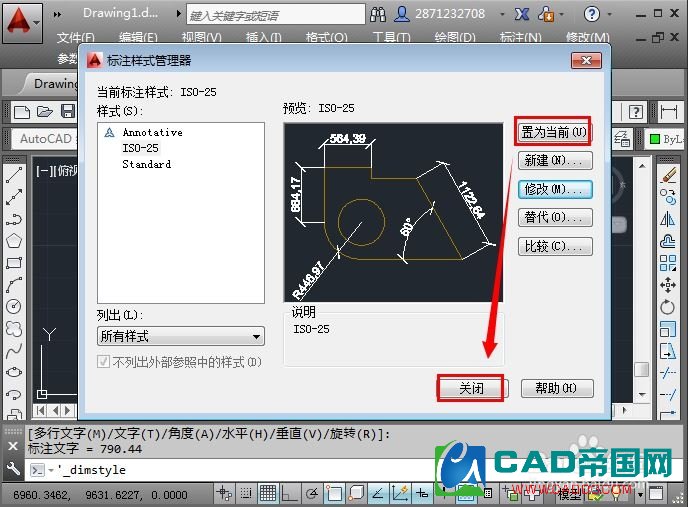The width and height of the screenshot is (688, 507).
Task: Open the 格式(O) menu
Action: tap(326, 37)
